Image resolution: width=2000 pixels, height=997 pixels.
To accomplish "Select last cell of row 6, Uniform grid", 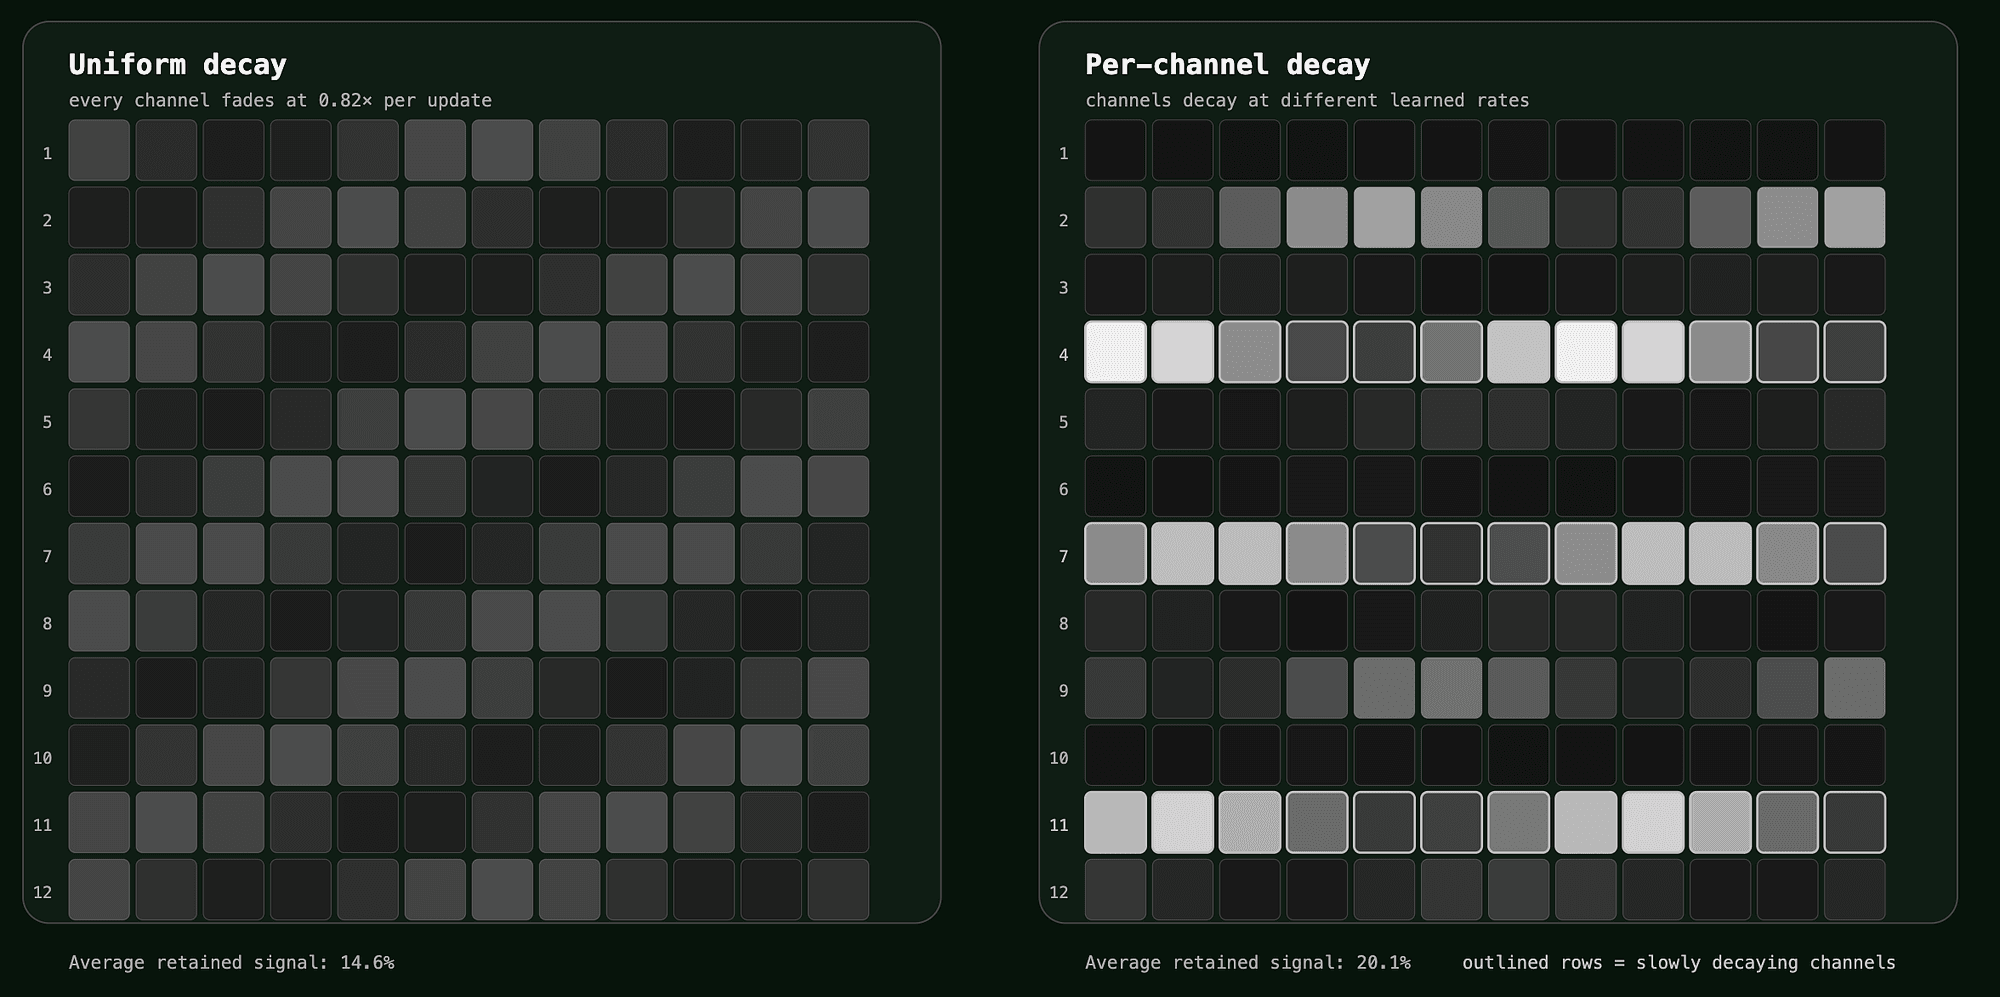I will 838,486.
